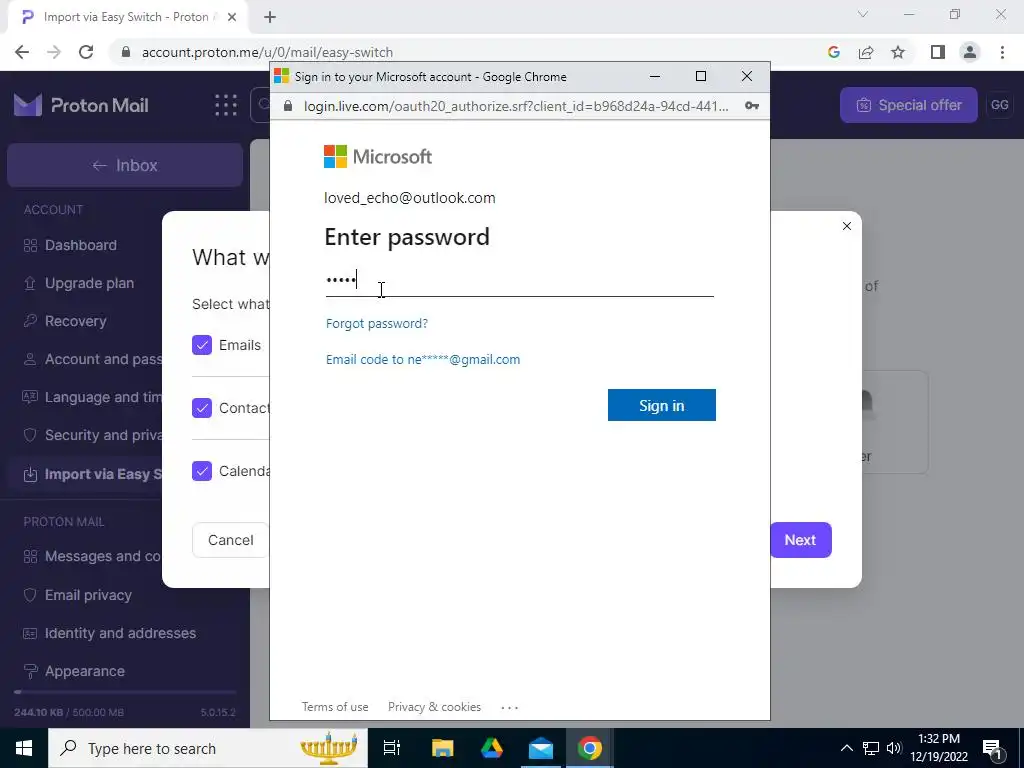Reload the Proton page

[x=86, y=52]
